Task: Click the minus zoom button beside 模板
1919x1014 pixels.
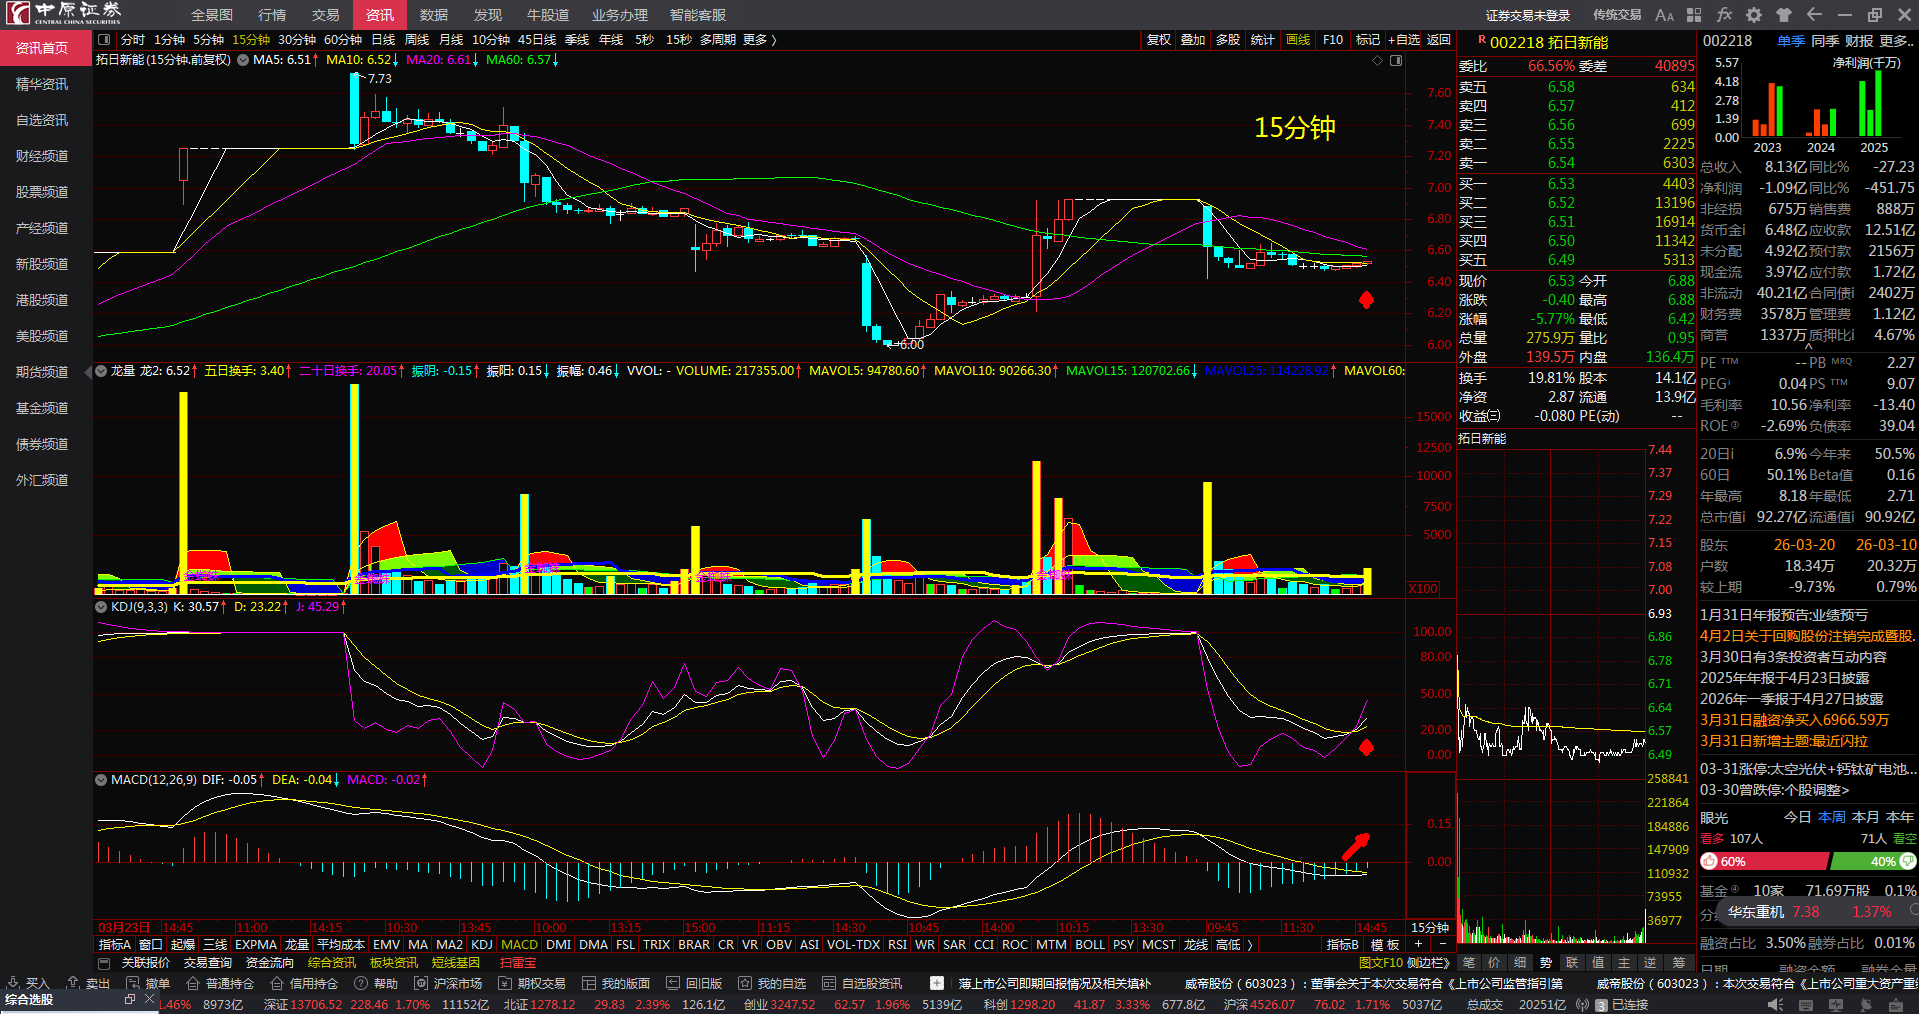Action: 1442,944
